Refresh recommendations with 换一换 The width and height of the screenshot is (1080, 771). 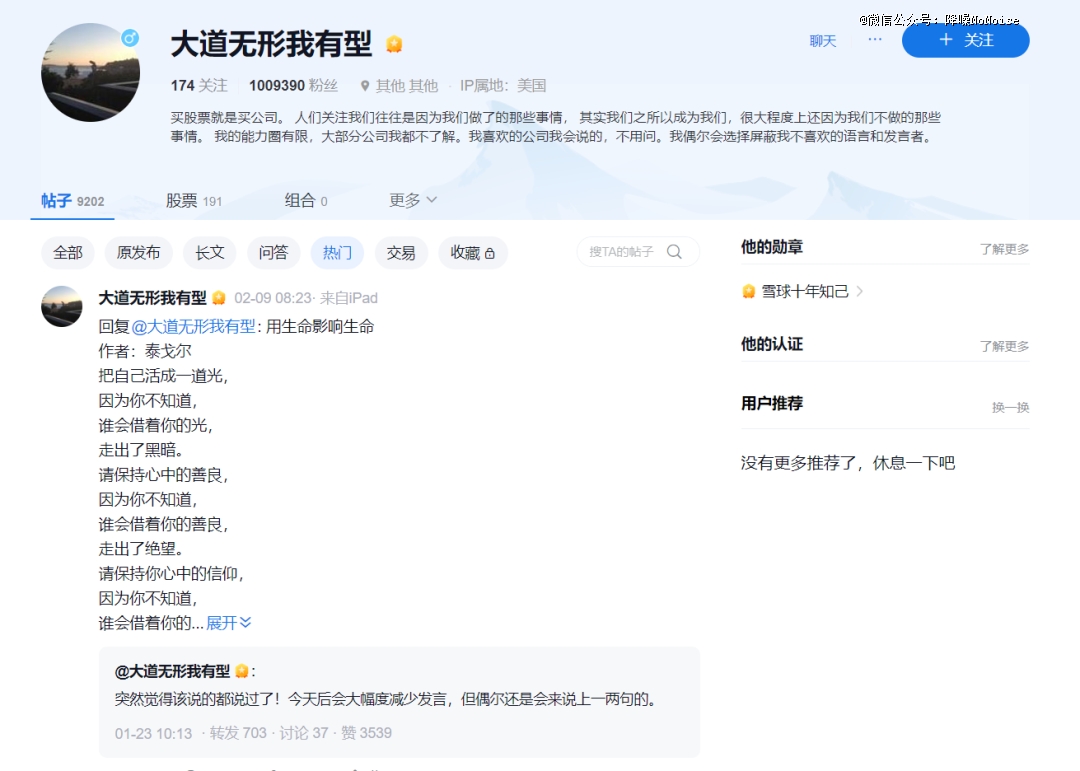pyautogui.click(x=1010, y=407)
